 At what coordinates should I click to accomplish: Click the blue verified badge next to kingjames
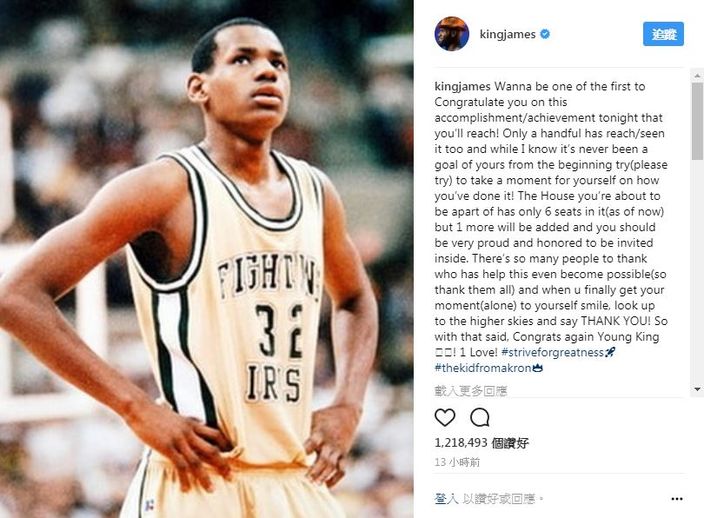coord(545,34)
